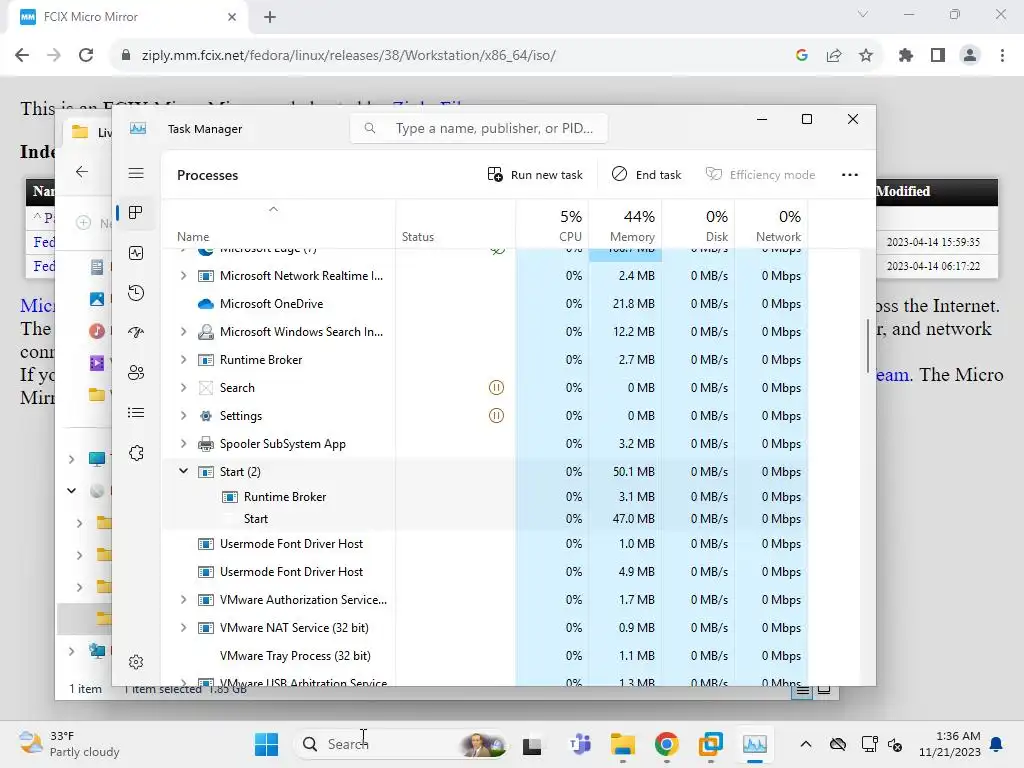Image resolution: width=1024 pixels, height=768 pixels.
Task: Open Chrome extensions puzzle icon
Action: [x=906, y=56]
